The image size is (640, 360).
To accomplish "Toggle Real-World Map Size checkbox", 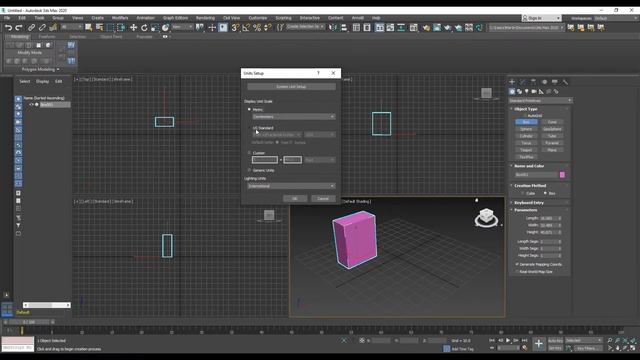I will tap(517, 271).
